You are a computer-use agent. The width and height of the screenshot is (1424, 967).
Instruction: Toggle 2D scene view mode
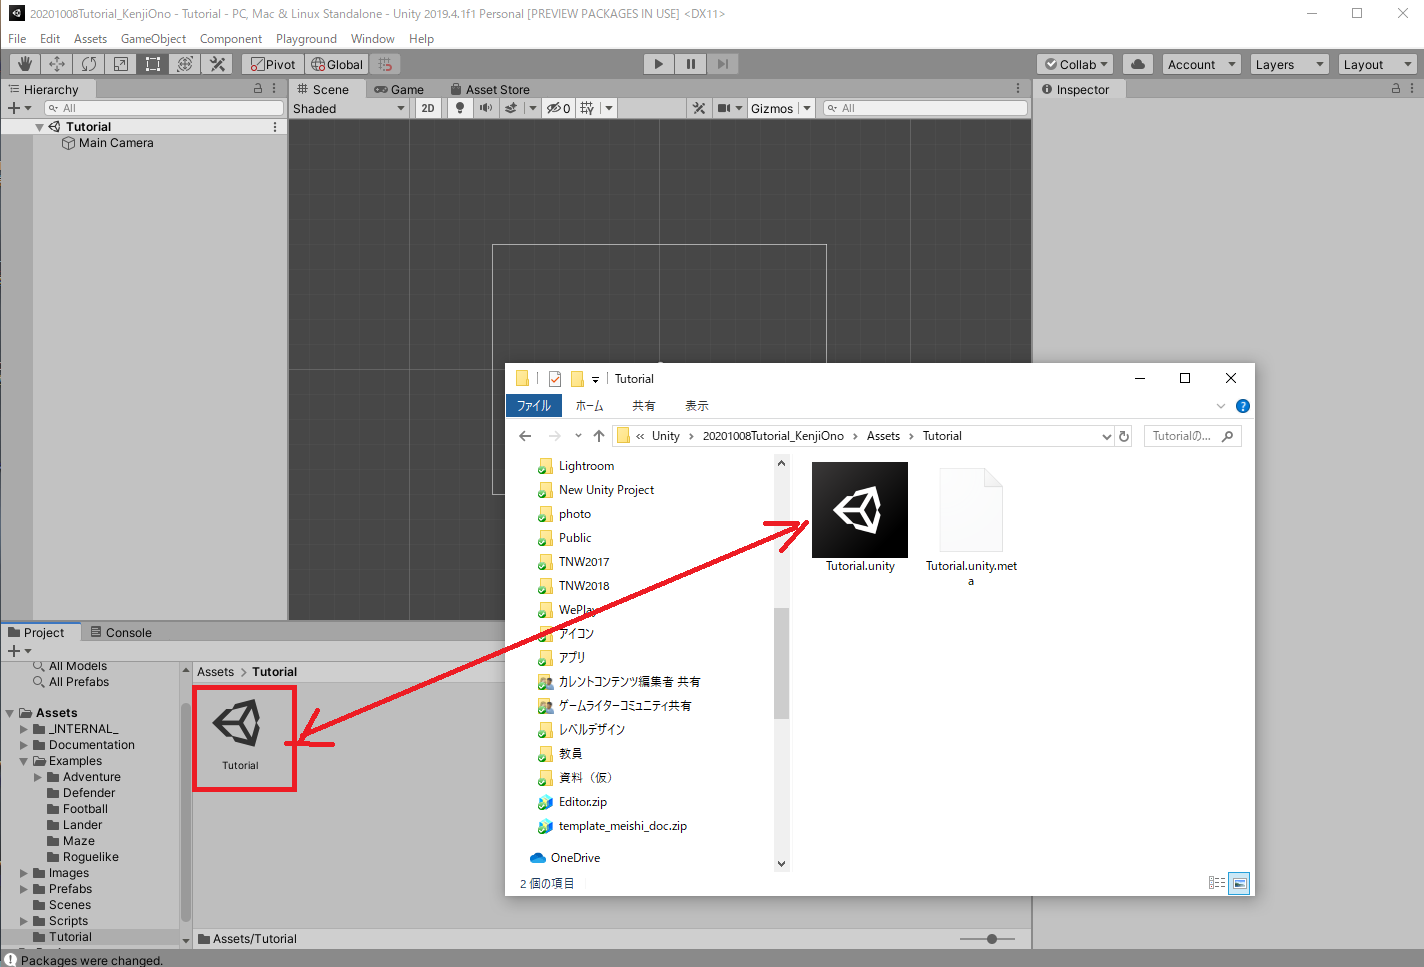428,108
